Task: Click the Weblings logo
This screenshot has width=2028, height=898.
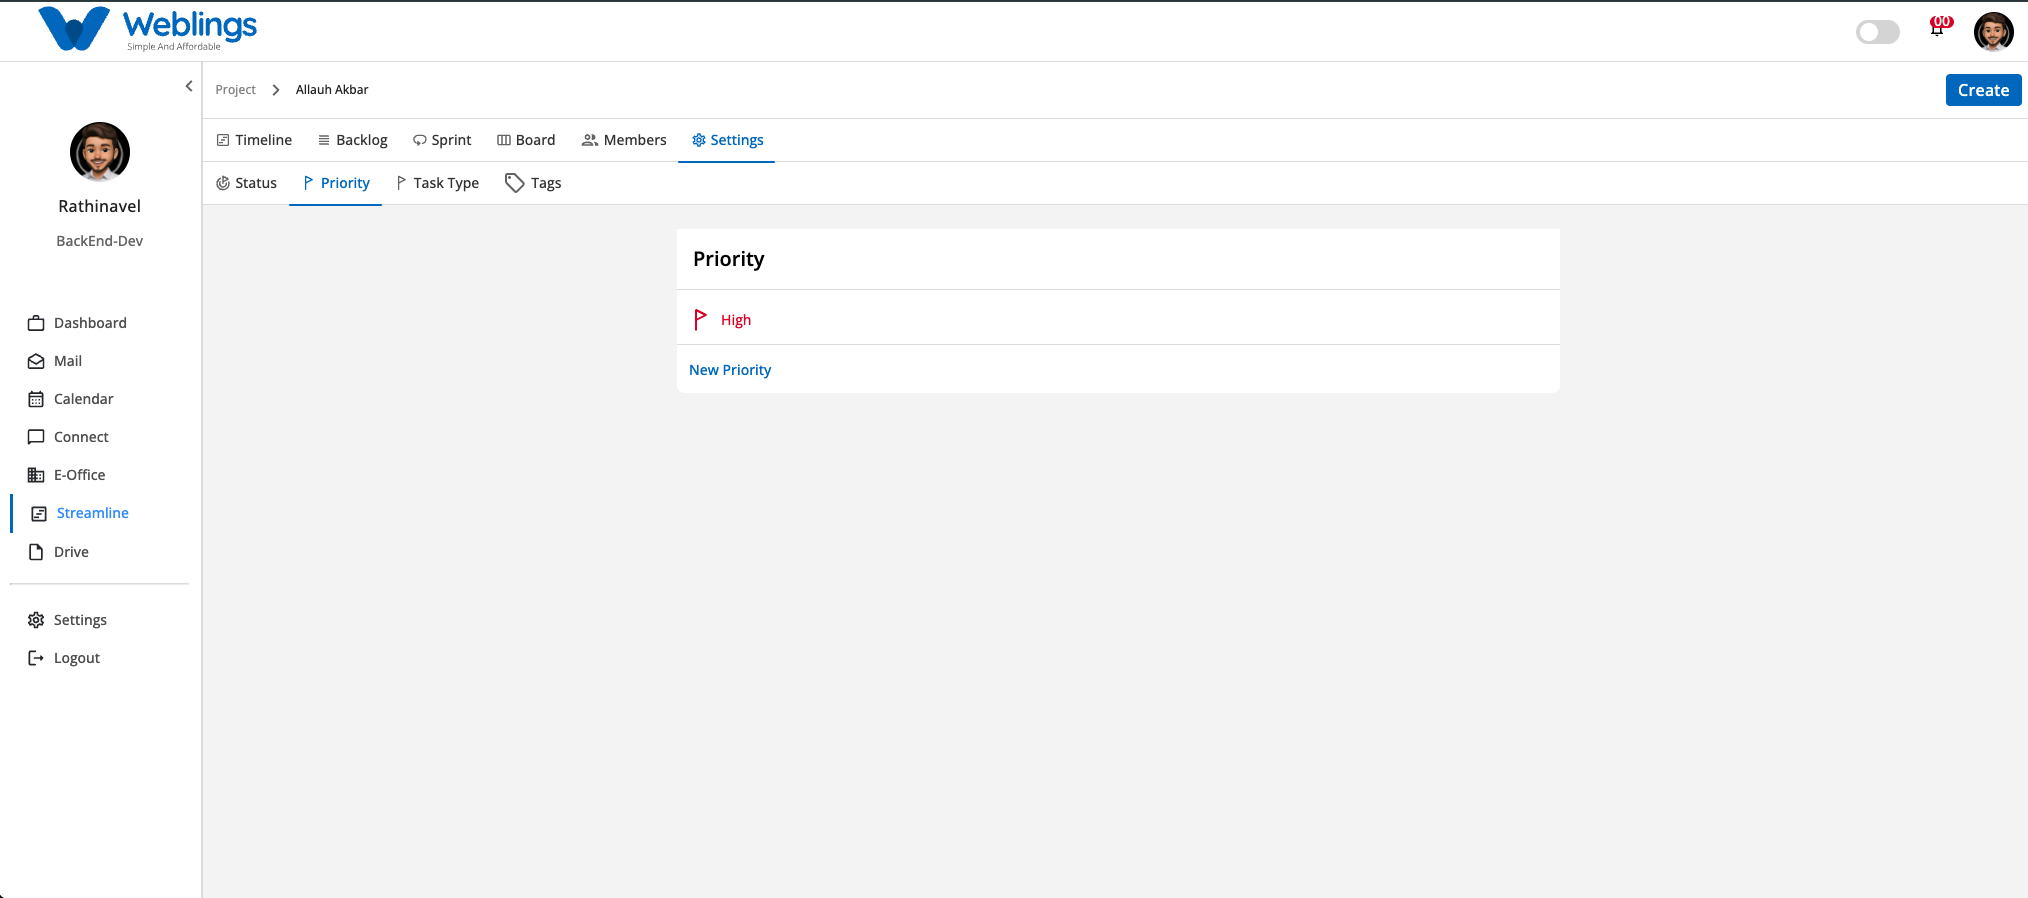Action: coord(148,29)
